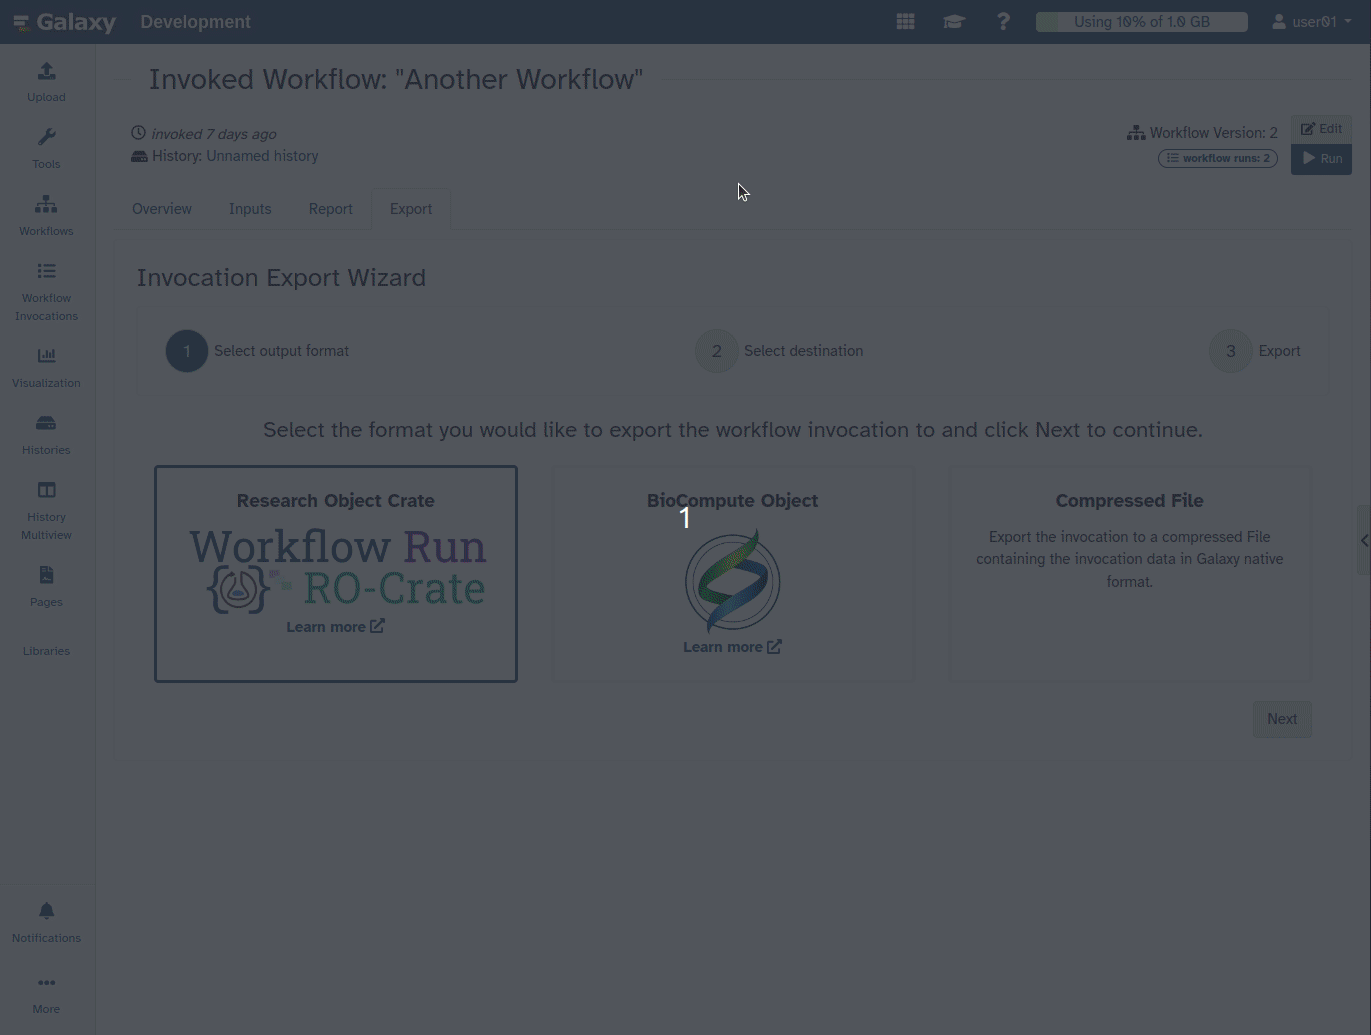Switch to the Overview tab
The width and height of the screenshot is (1371, 1035).
(x=162, y=209)
